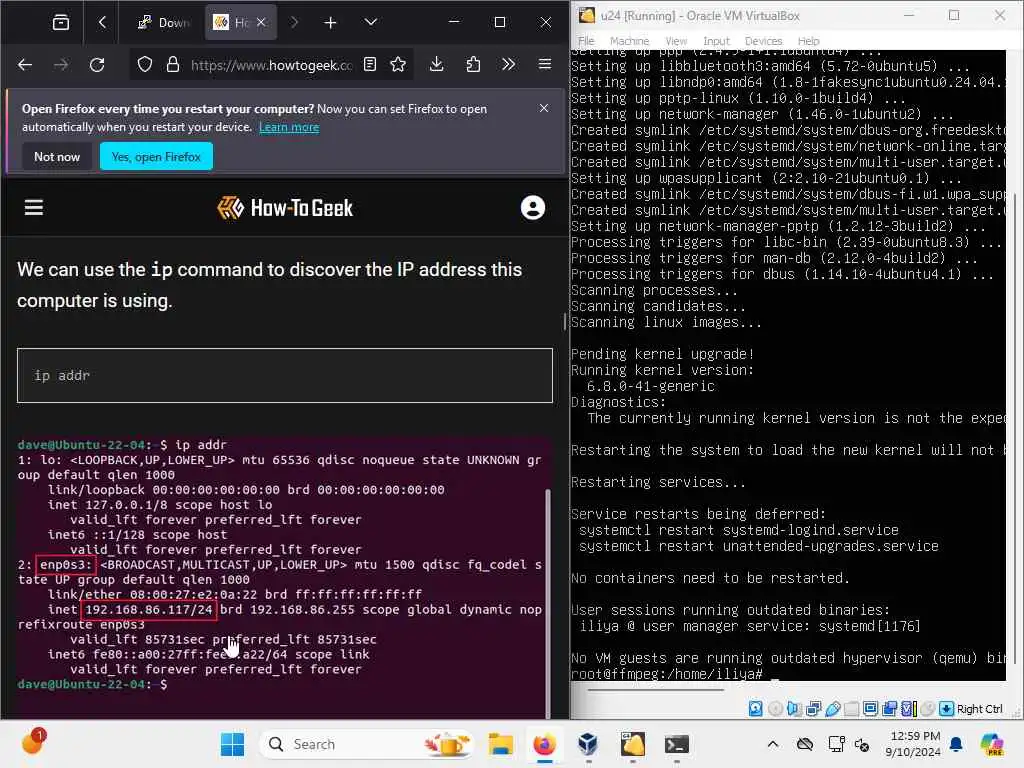The width and height of the screenshot is (1024, 768).
Task: Click the VirtualBox audio indicator icon
Action: [x=794, y=709]
